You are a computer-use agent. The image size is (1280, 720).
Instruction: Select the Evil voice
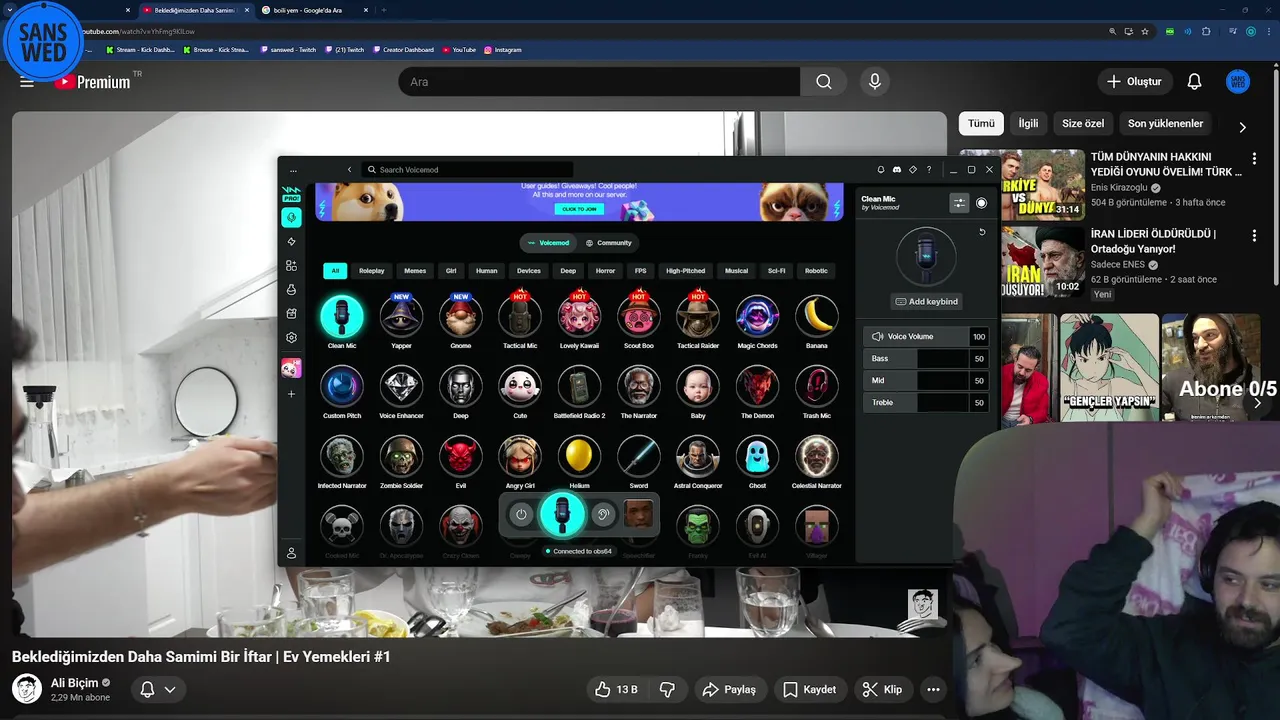click(x=461, y=457)
